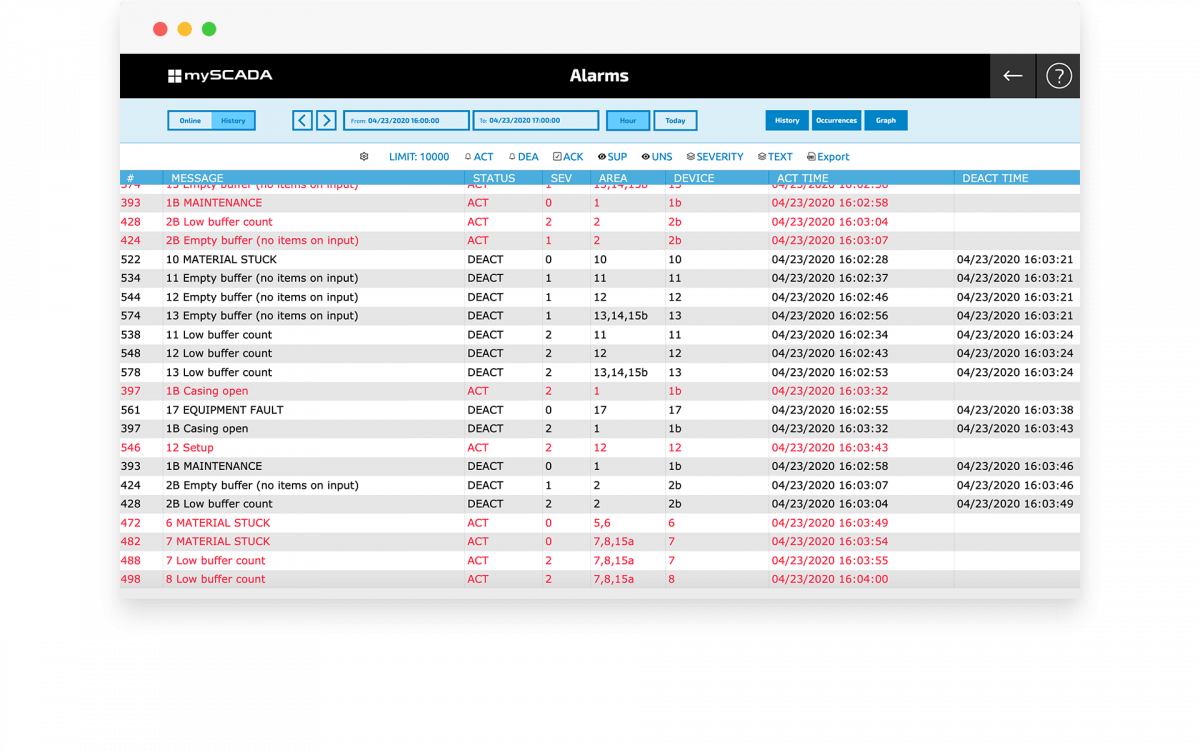Sort by the MESSAGE column header
Viewport: 1200px width, 750px height.
click(x=198, y=178)
